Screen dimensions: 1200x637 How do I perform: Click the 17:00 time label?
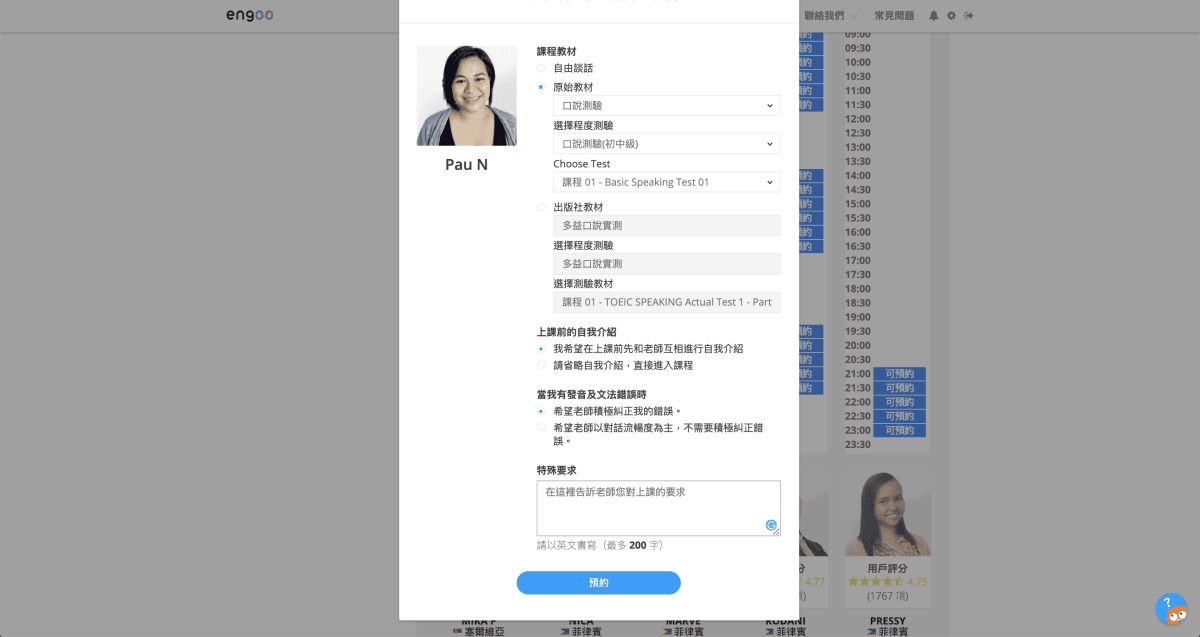858,260
